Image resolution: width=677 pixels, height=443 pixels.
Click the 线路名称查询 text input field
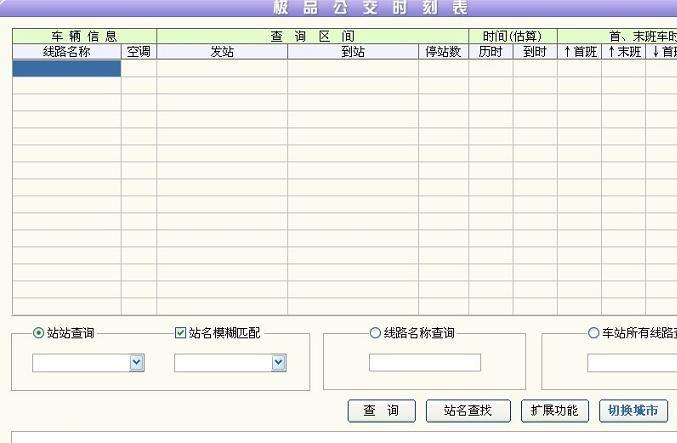coord(424,363)
